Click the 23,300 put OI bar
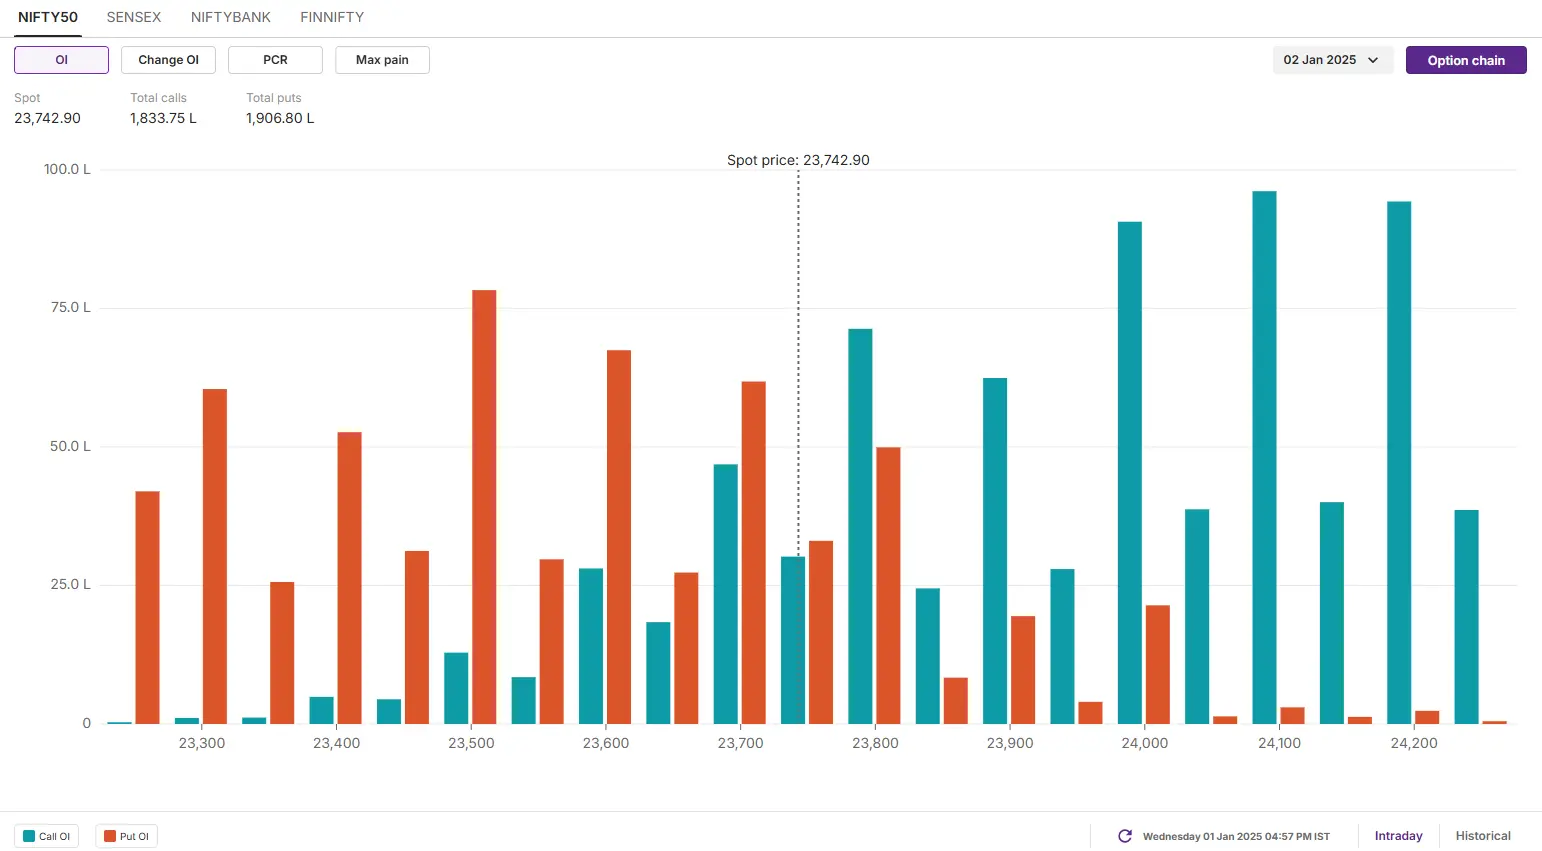 coord(215,556)
